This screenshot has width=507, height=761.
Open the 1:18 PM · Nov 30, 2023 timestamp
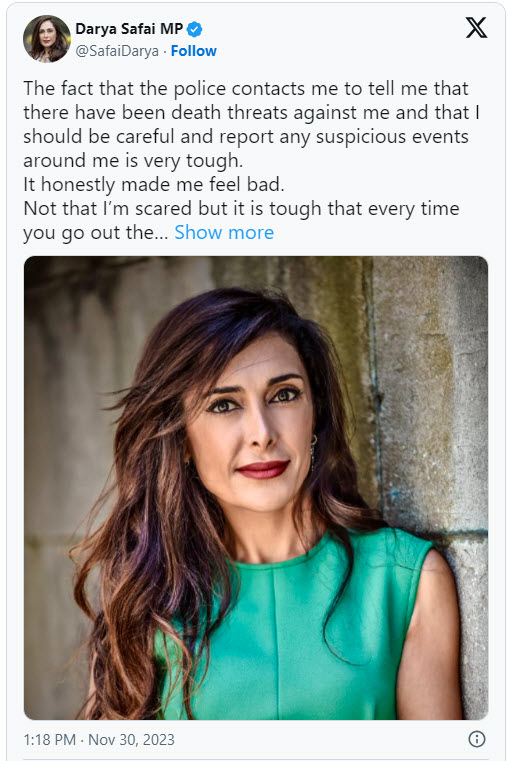tap(99, 740)
